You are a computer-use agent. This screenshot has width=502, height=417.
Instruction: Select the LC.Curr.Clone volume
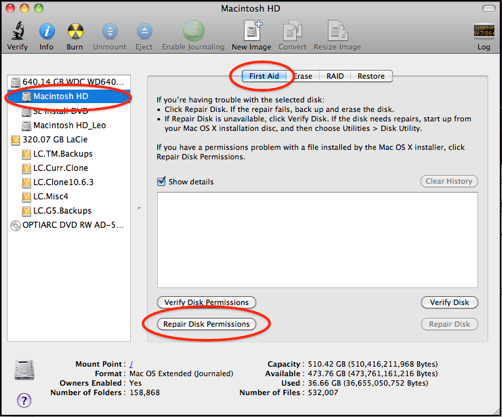click(x=69, y=168)
